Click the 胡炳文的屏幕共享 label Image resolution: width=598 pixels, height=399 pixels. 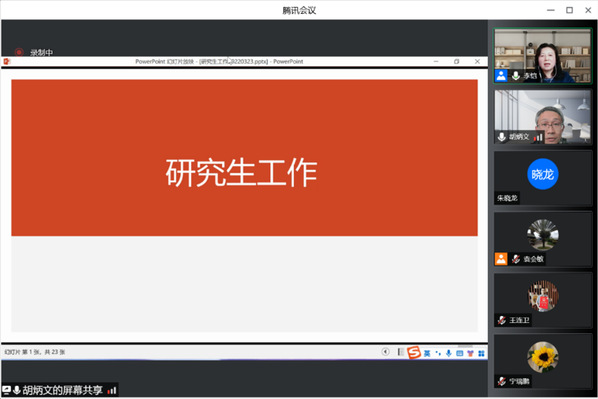coord(63,390)
